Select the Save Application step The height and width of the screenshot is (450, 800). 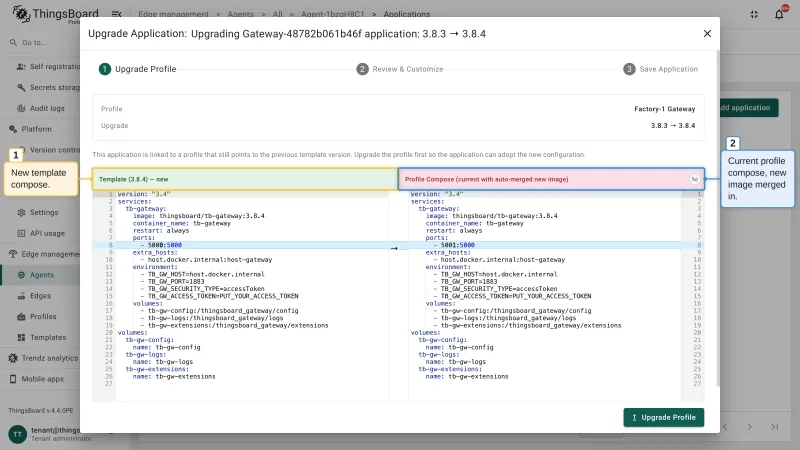660,69
